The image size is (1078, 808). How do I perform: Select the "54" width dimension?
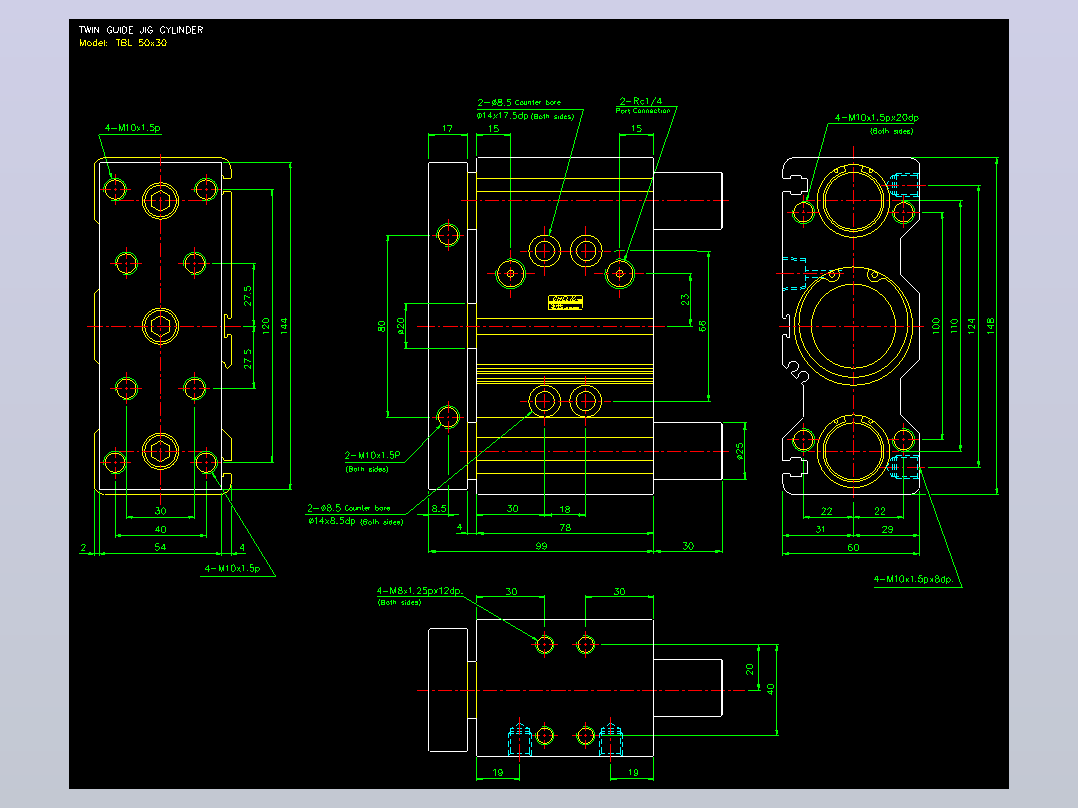pyautogui.click(x=160, y=547)
